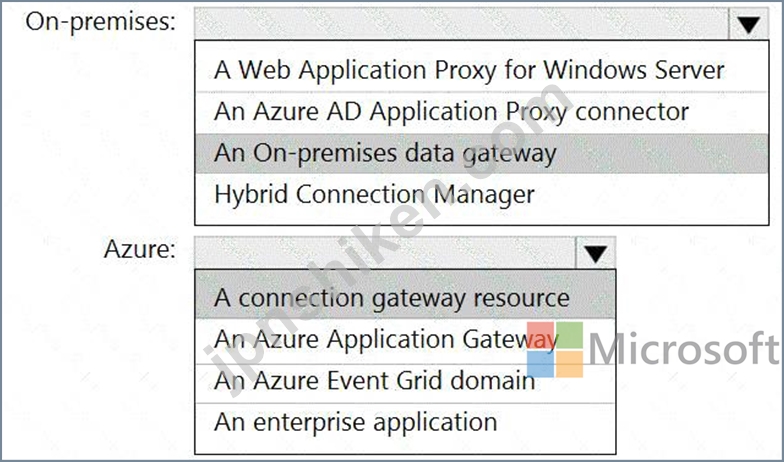Image resolution: width=784 pixels, height=462 pixels.
Task: Click the yellow square of Microsoft logo
Action: 570,364
